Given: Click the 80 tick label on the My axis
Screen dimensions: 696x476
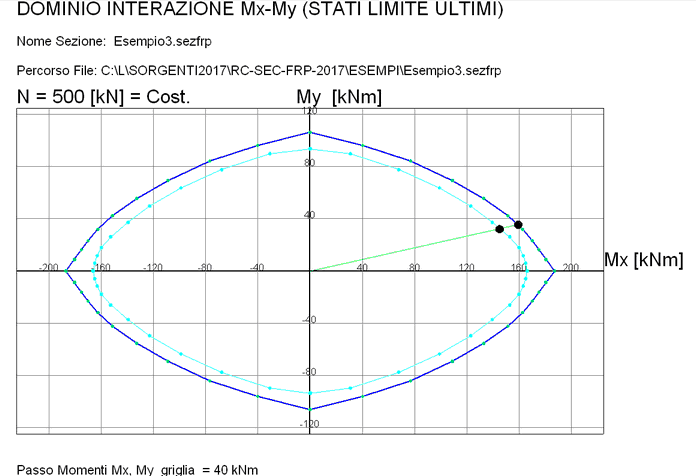Looking at the screenshot, I should click(x=309, y=163).
